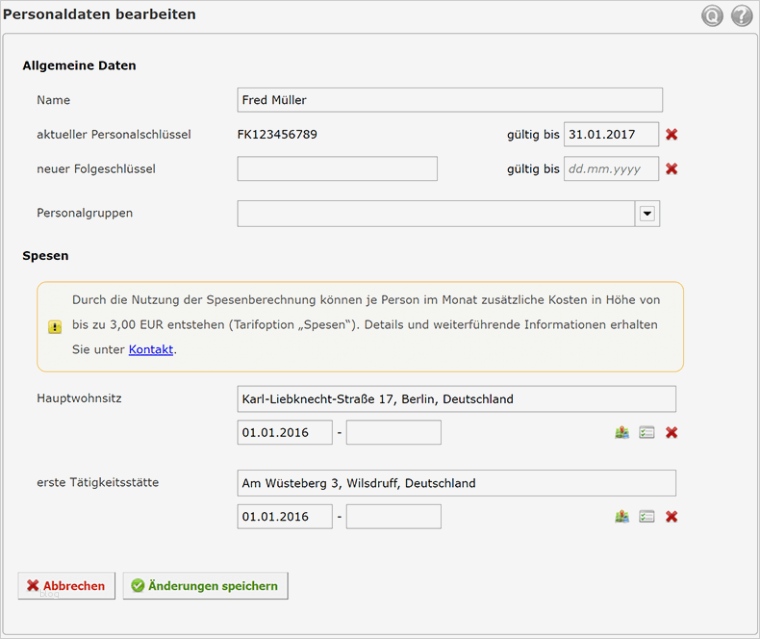Open checklist icon in Hauptwohnsitz row

pyautogui.click(x=647, y=433)
